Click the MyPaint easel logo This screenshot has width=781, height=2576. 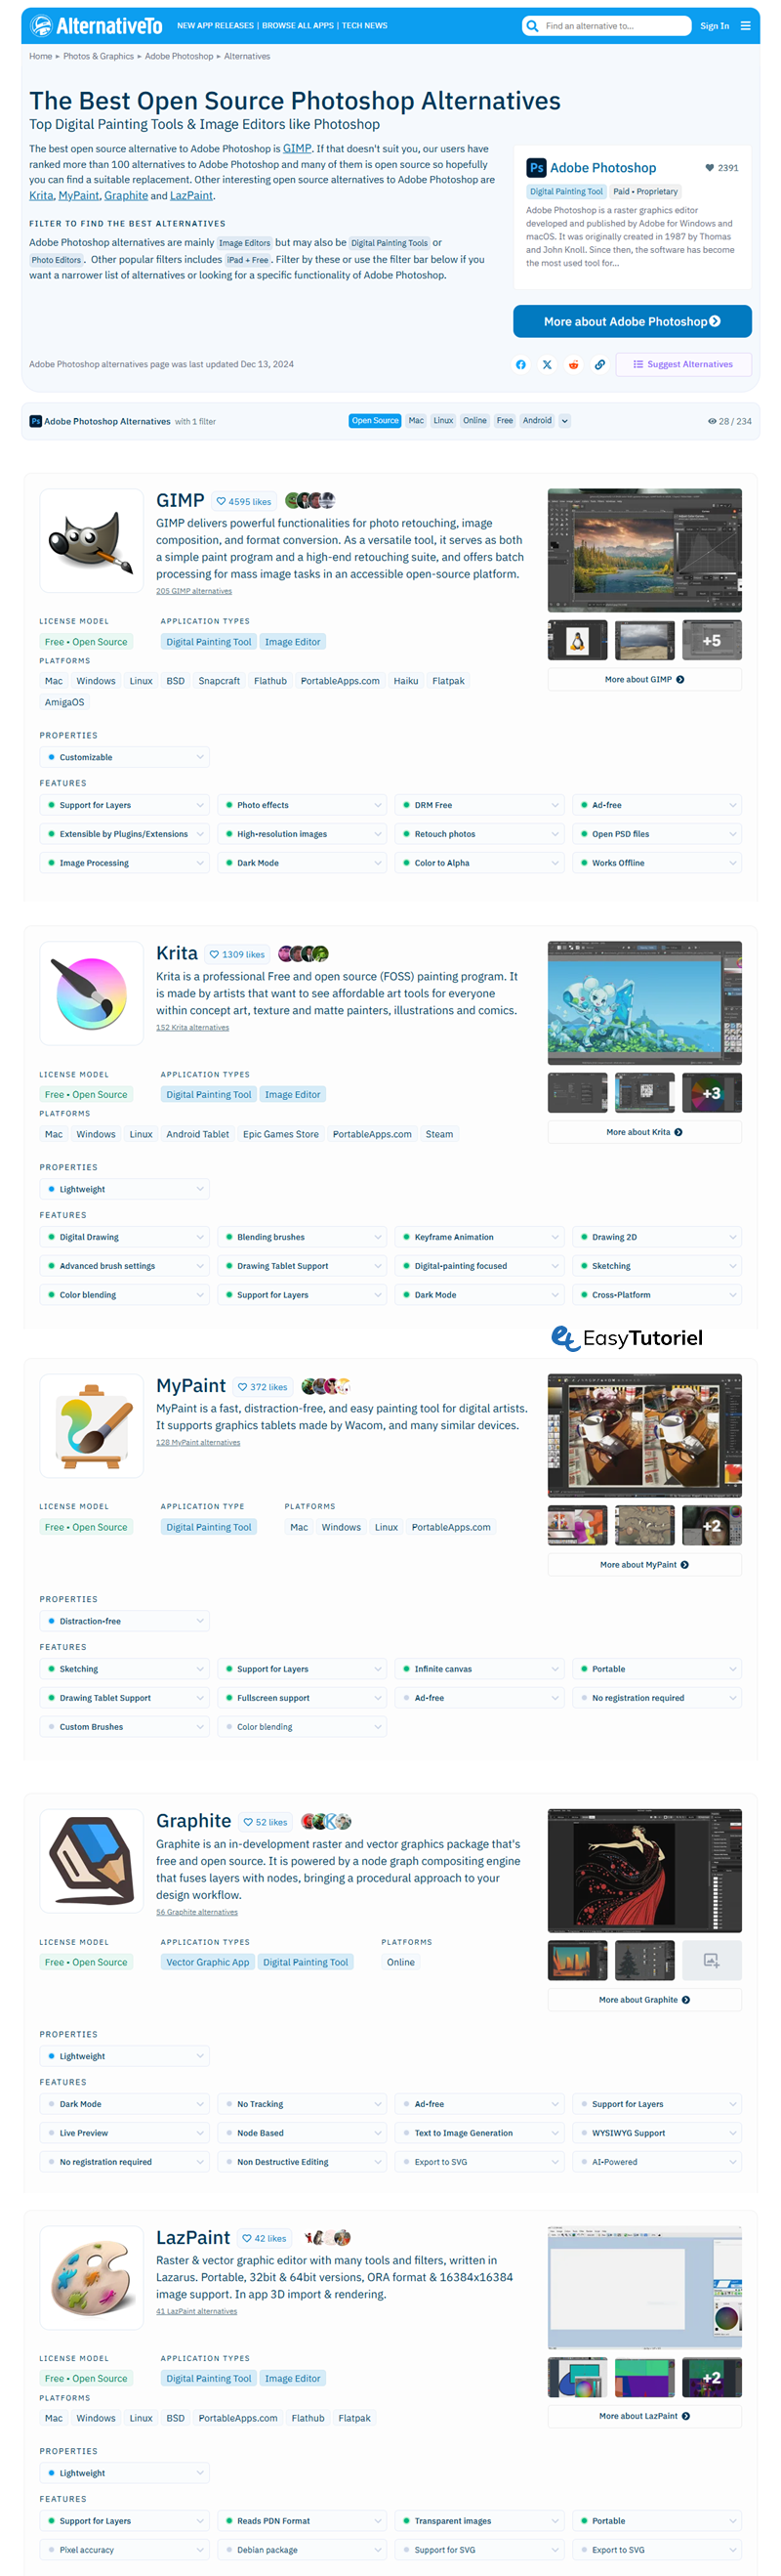pos(91,1426)
